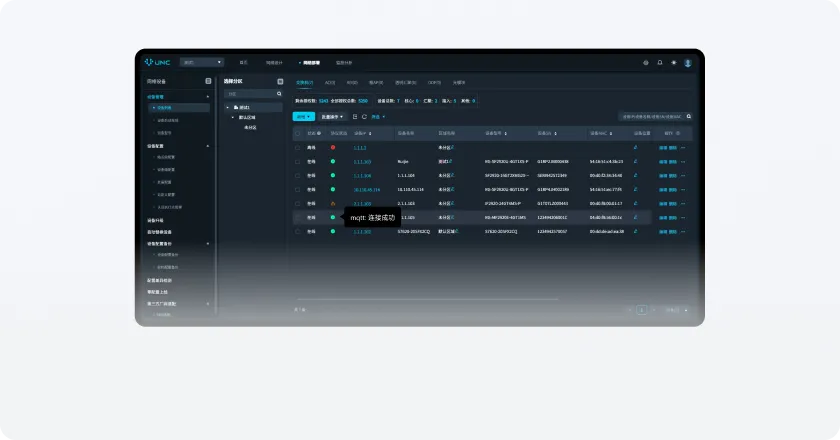840x440 pixels.
Task: Open more actions ellipsis in S7620-20SFX2CQ row
Action: tap(683, 232)
